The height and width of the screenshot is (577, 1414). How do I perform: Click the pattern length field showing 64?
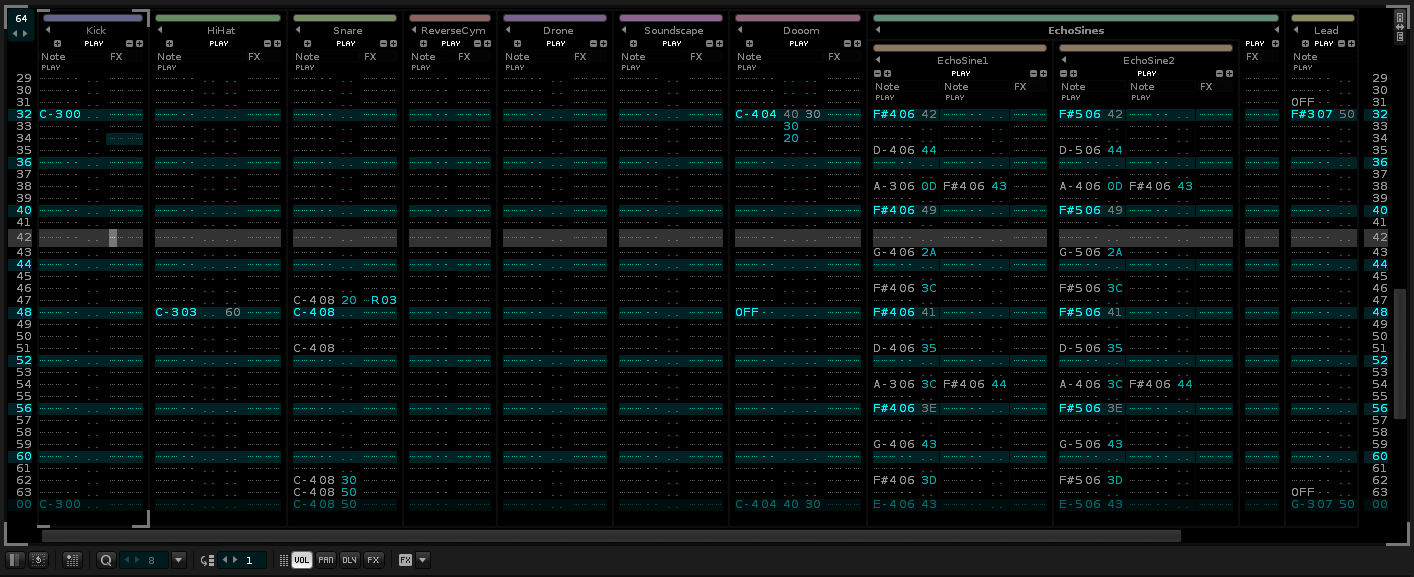(21, 18)
